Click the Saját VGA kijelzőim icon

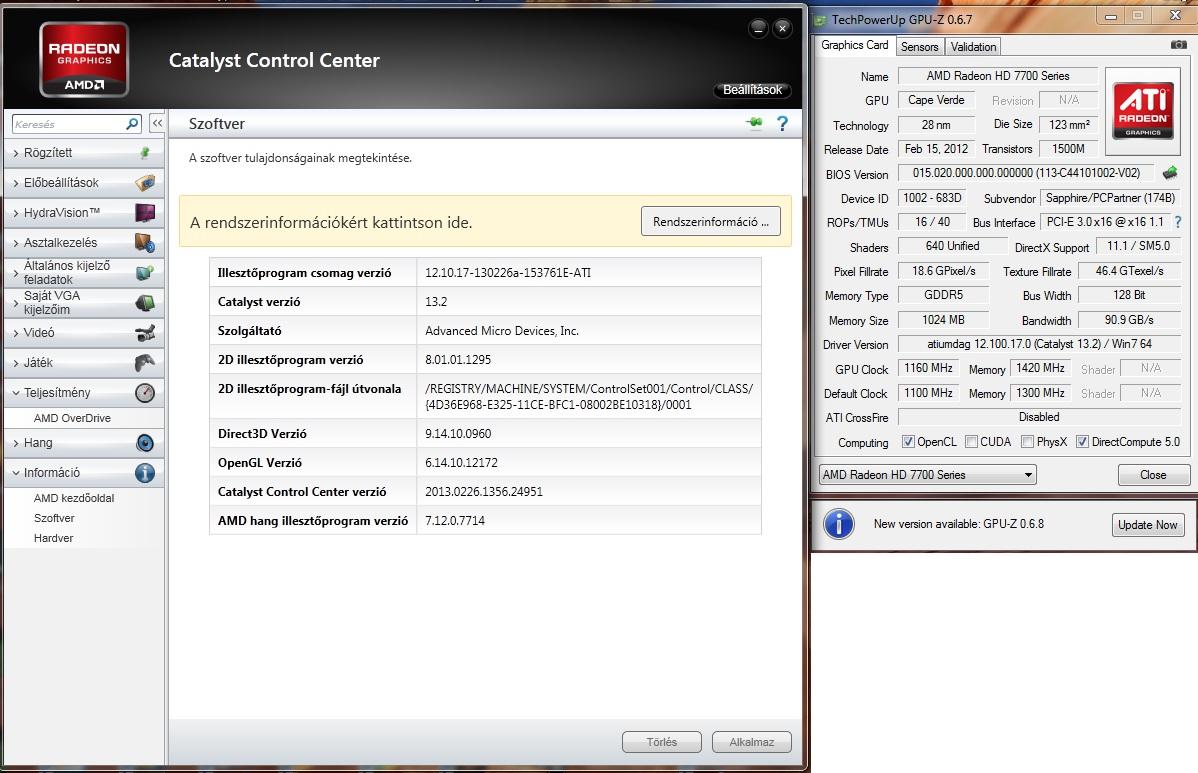[x=144, y=302]
